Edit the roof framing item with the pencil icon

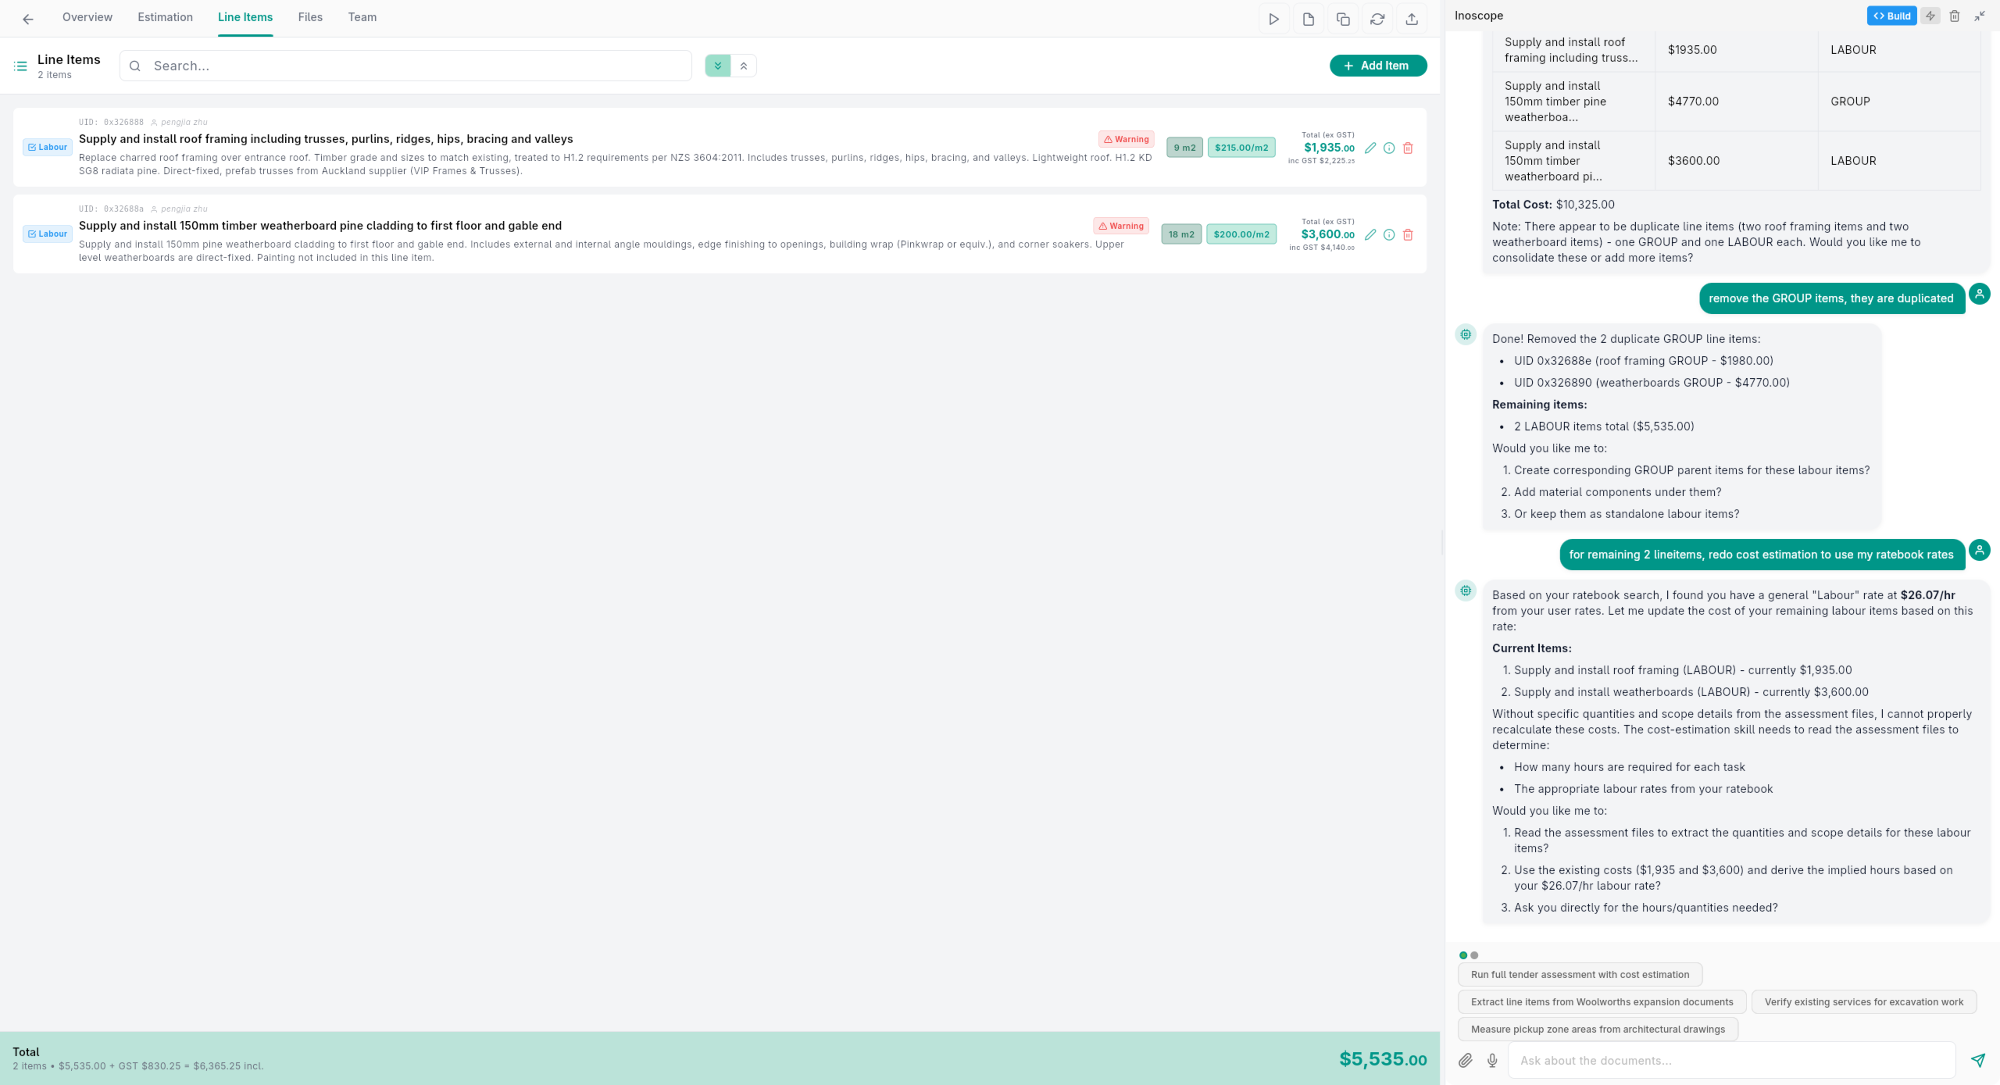pyautogui.click(x=1370, y=147)
